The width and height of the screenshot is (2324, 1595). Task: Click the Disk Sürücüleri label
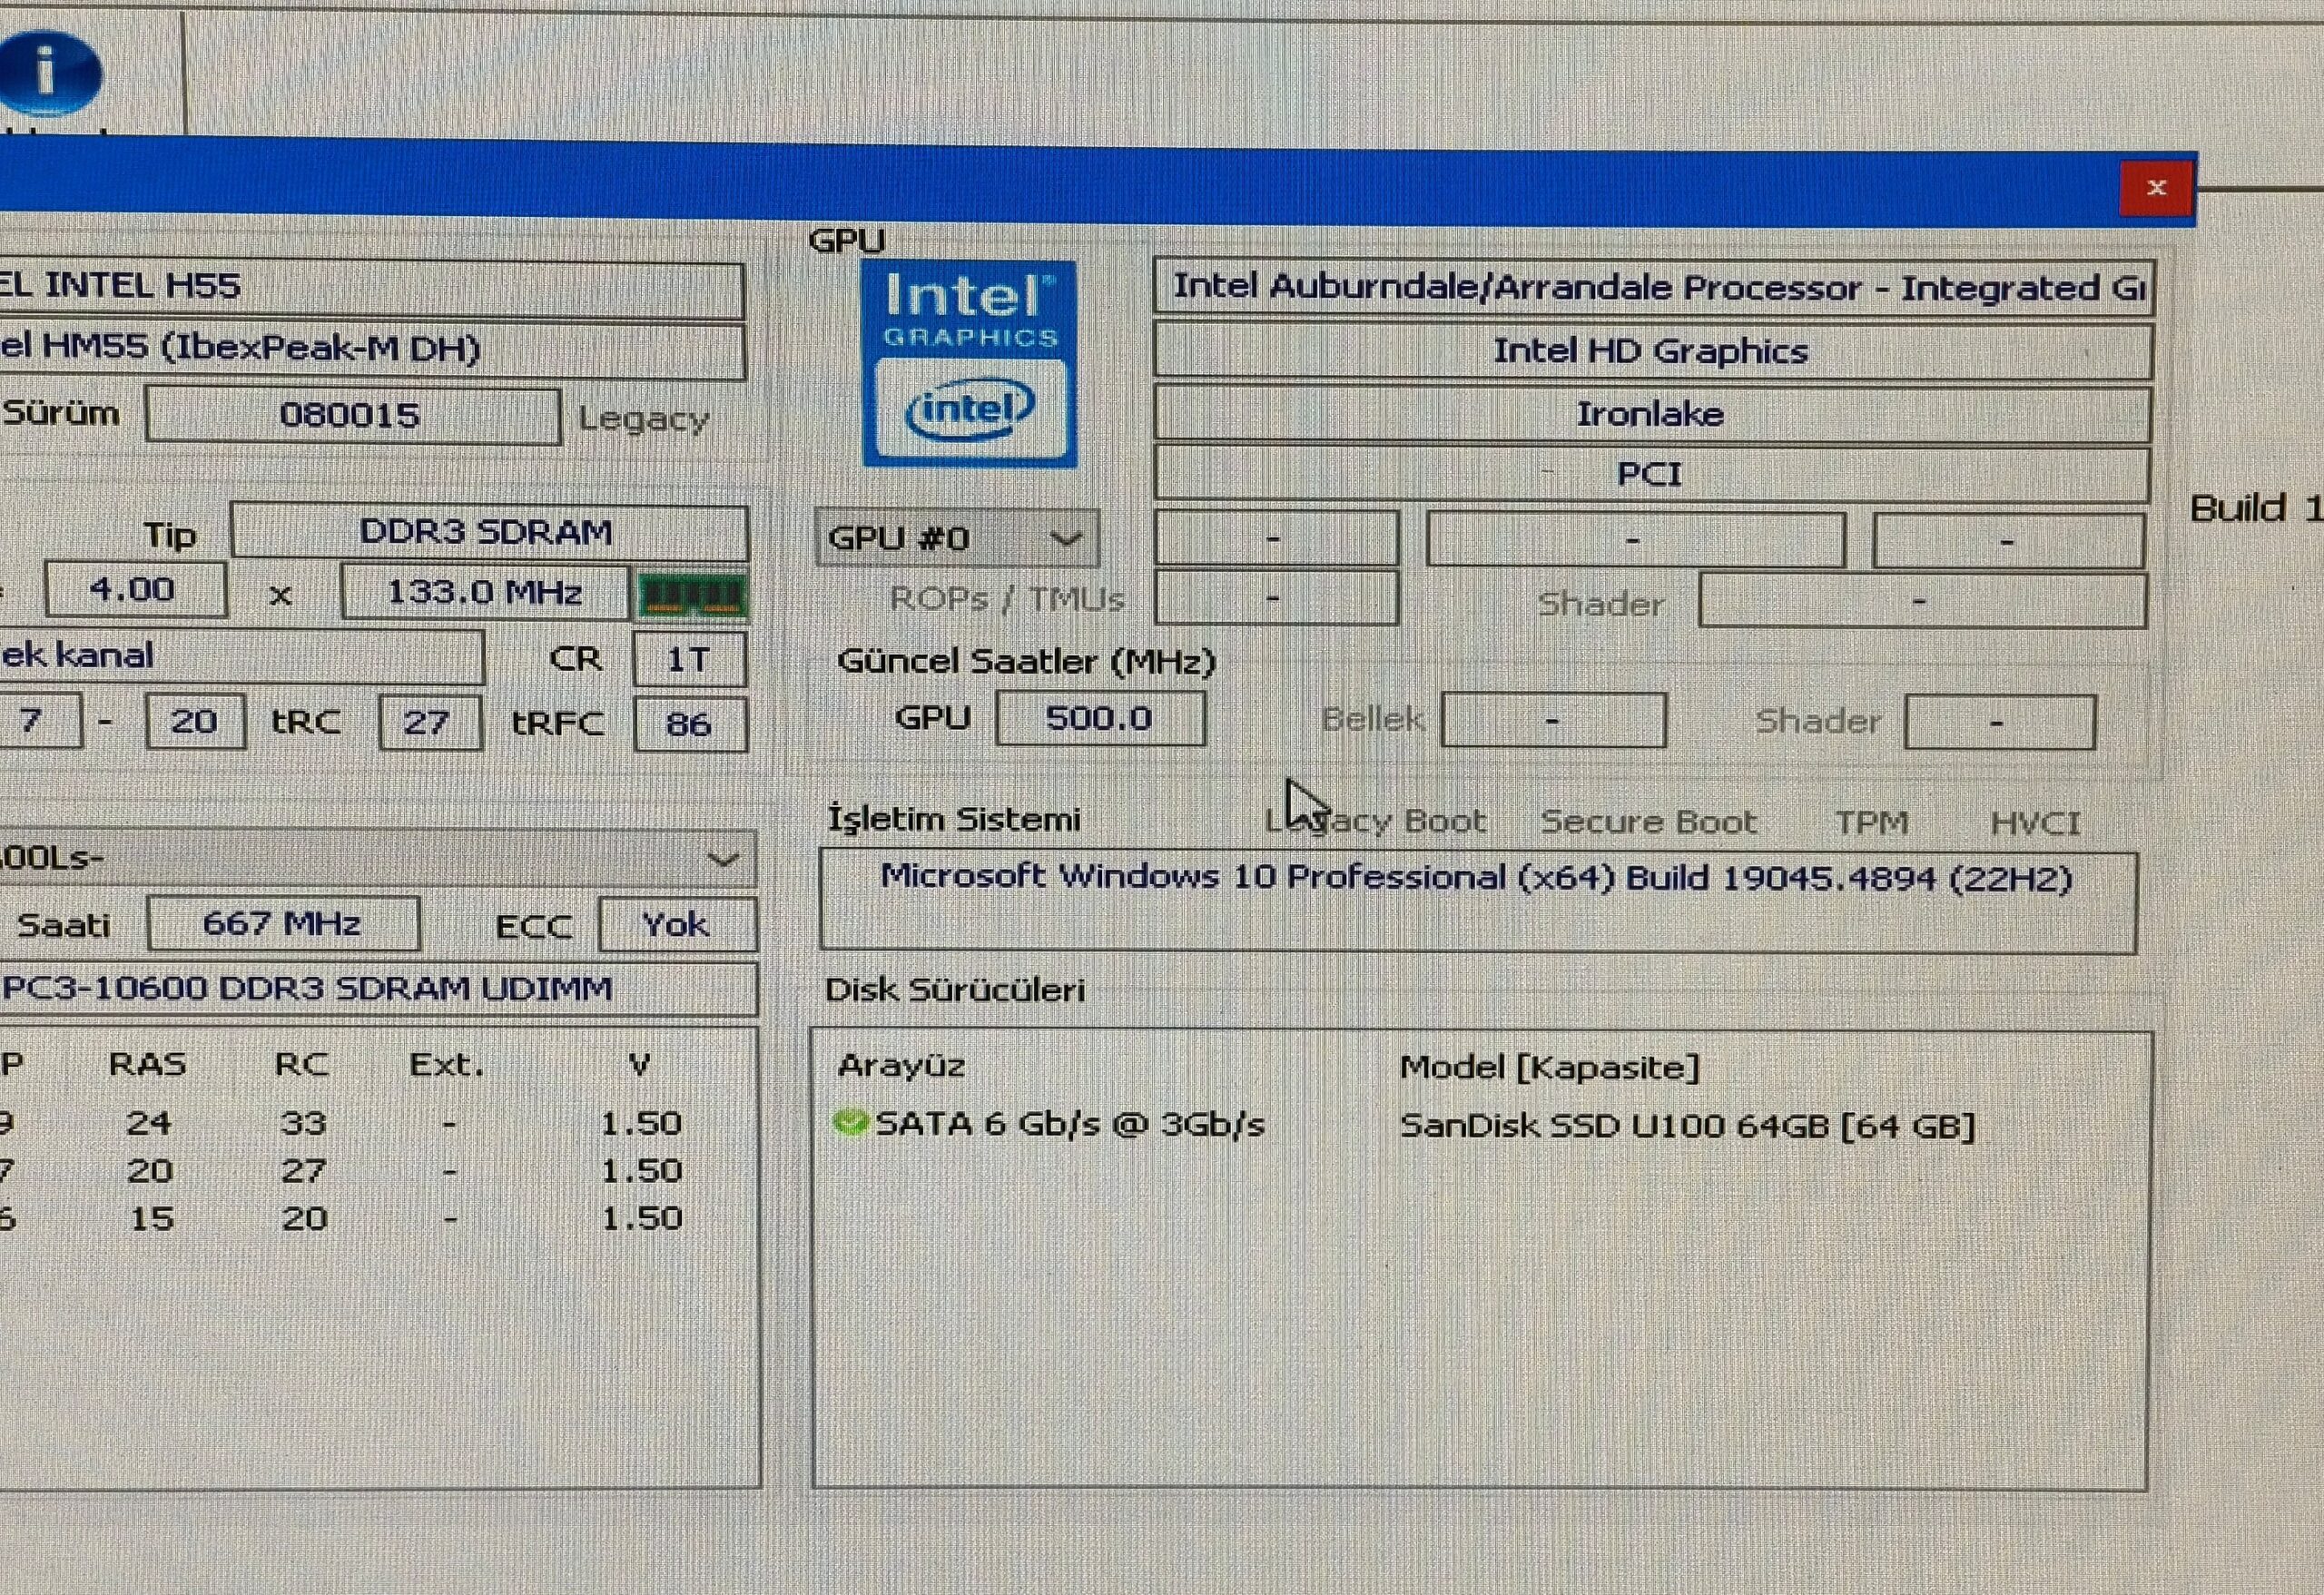pos(954,990)
